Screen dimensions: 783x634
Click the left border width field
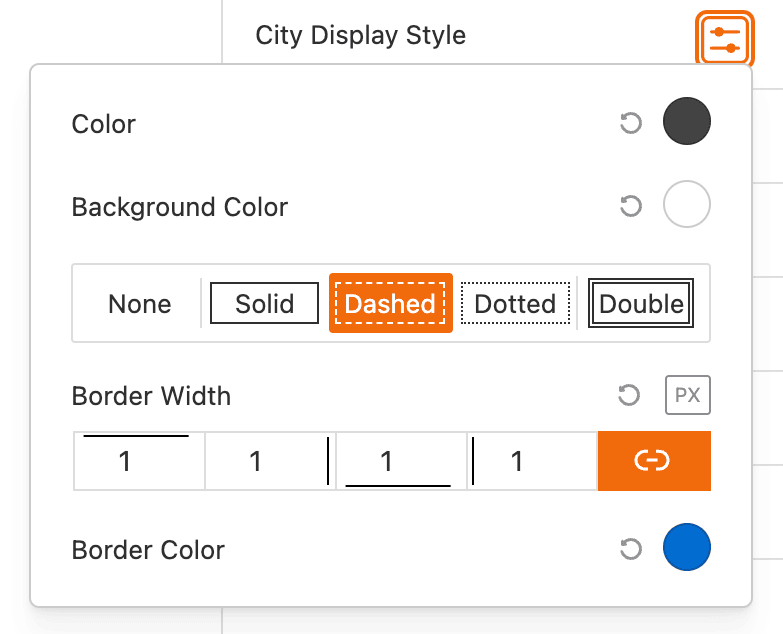click(531, 461)
